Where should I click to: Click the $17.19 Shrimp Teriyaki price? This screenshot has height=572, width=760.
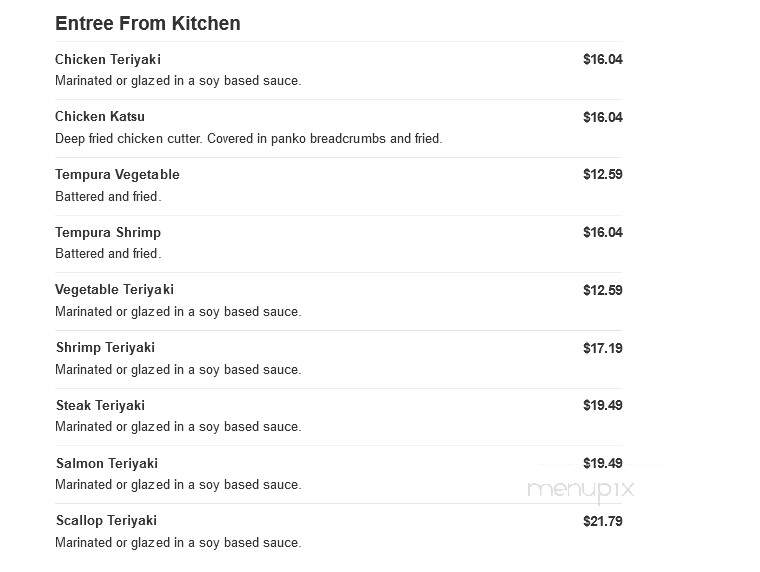pos(603,348)
